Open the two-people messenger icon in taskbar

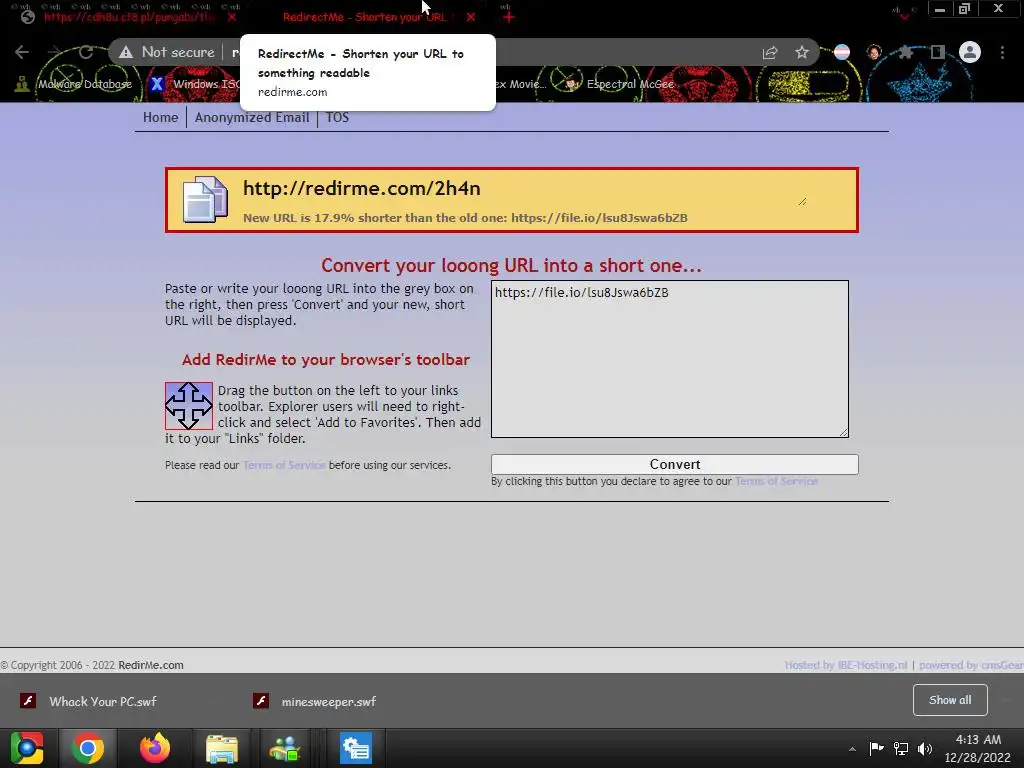(x=285, y=748)
